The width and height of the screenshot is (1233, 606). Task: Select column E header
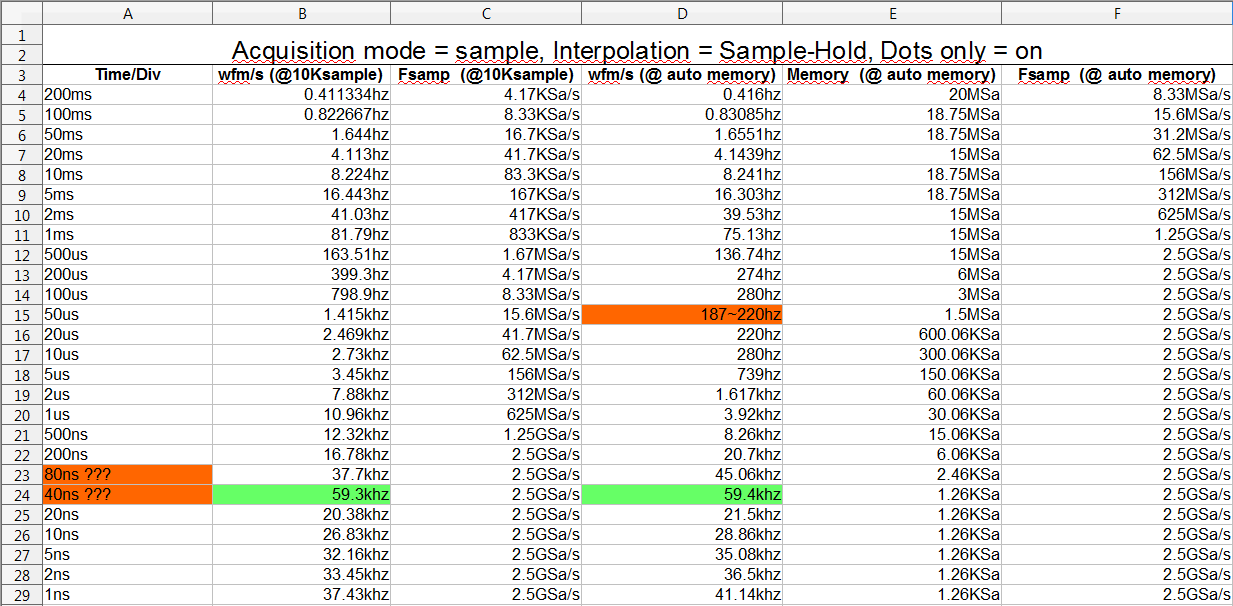pyautogui.click(x=892, y=13)
